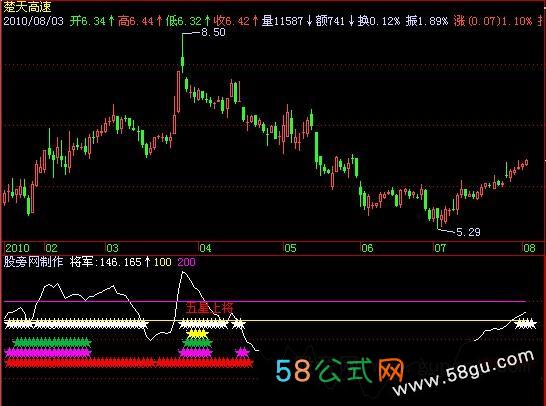Click the white 100 level parameter
Image resolution: width=546 pixels, height=406 pixels.
coord(163,262)
